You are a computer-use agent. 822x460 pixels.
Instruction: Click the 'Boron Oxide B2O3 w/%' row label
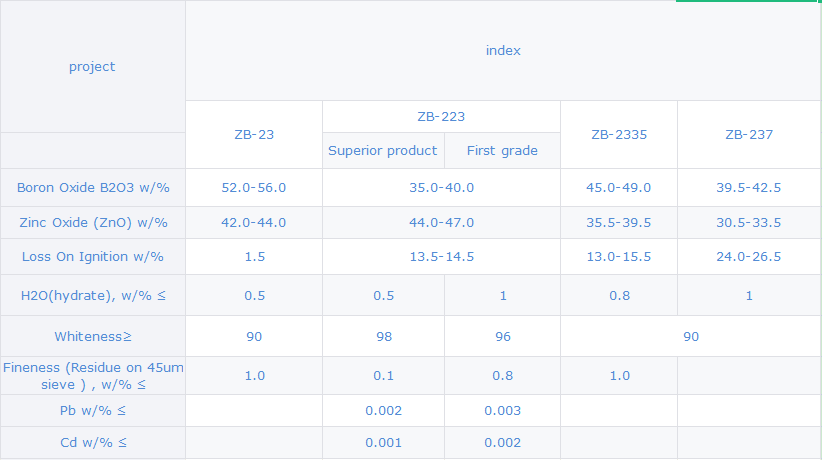pos(92,188)
